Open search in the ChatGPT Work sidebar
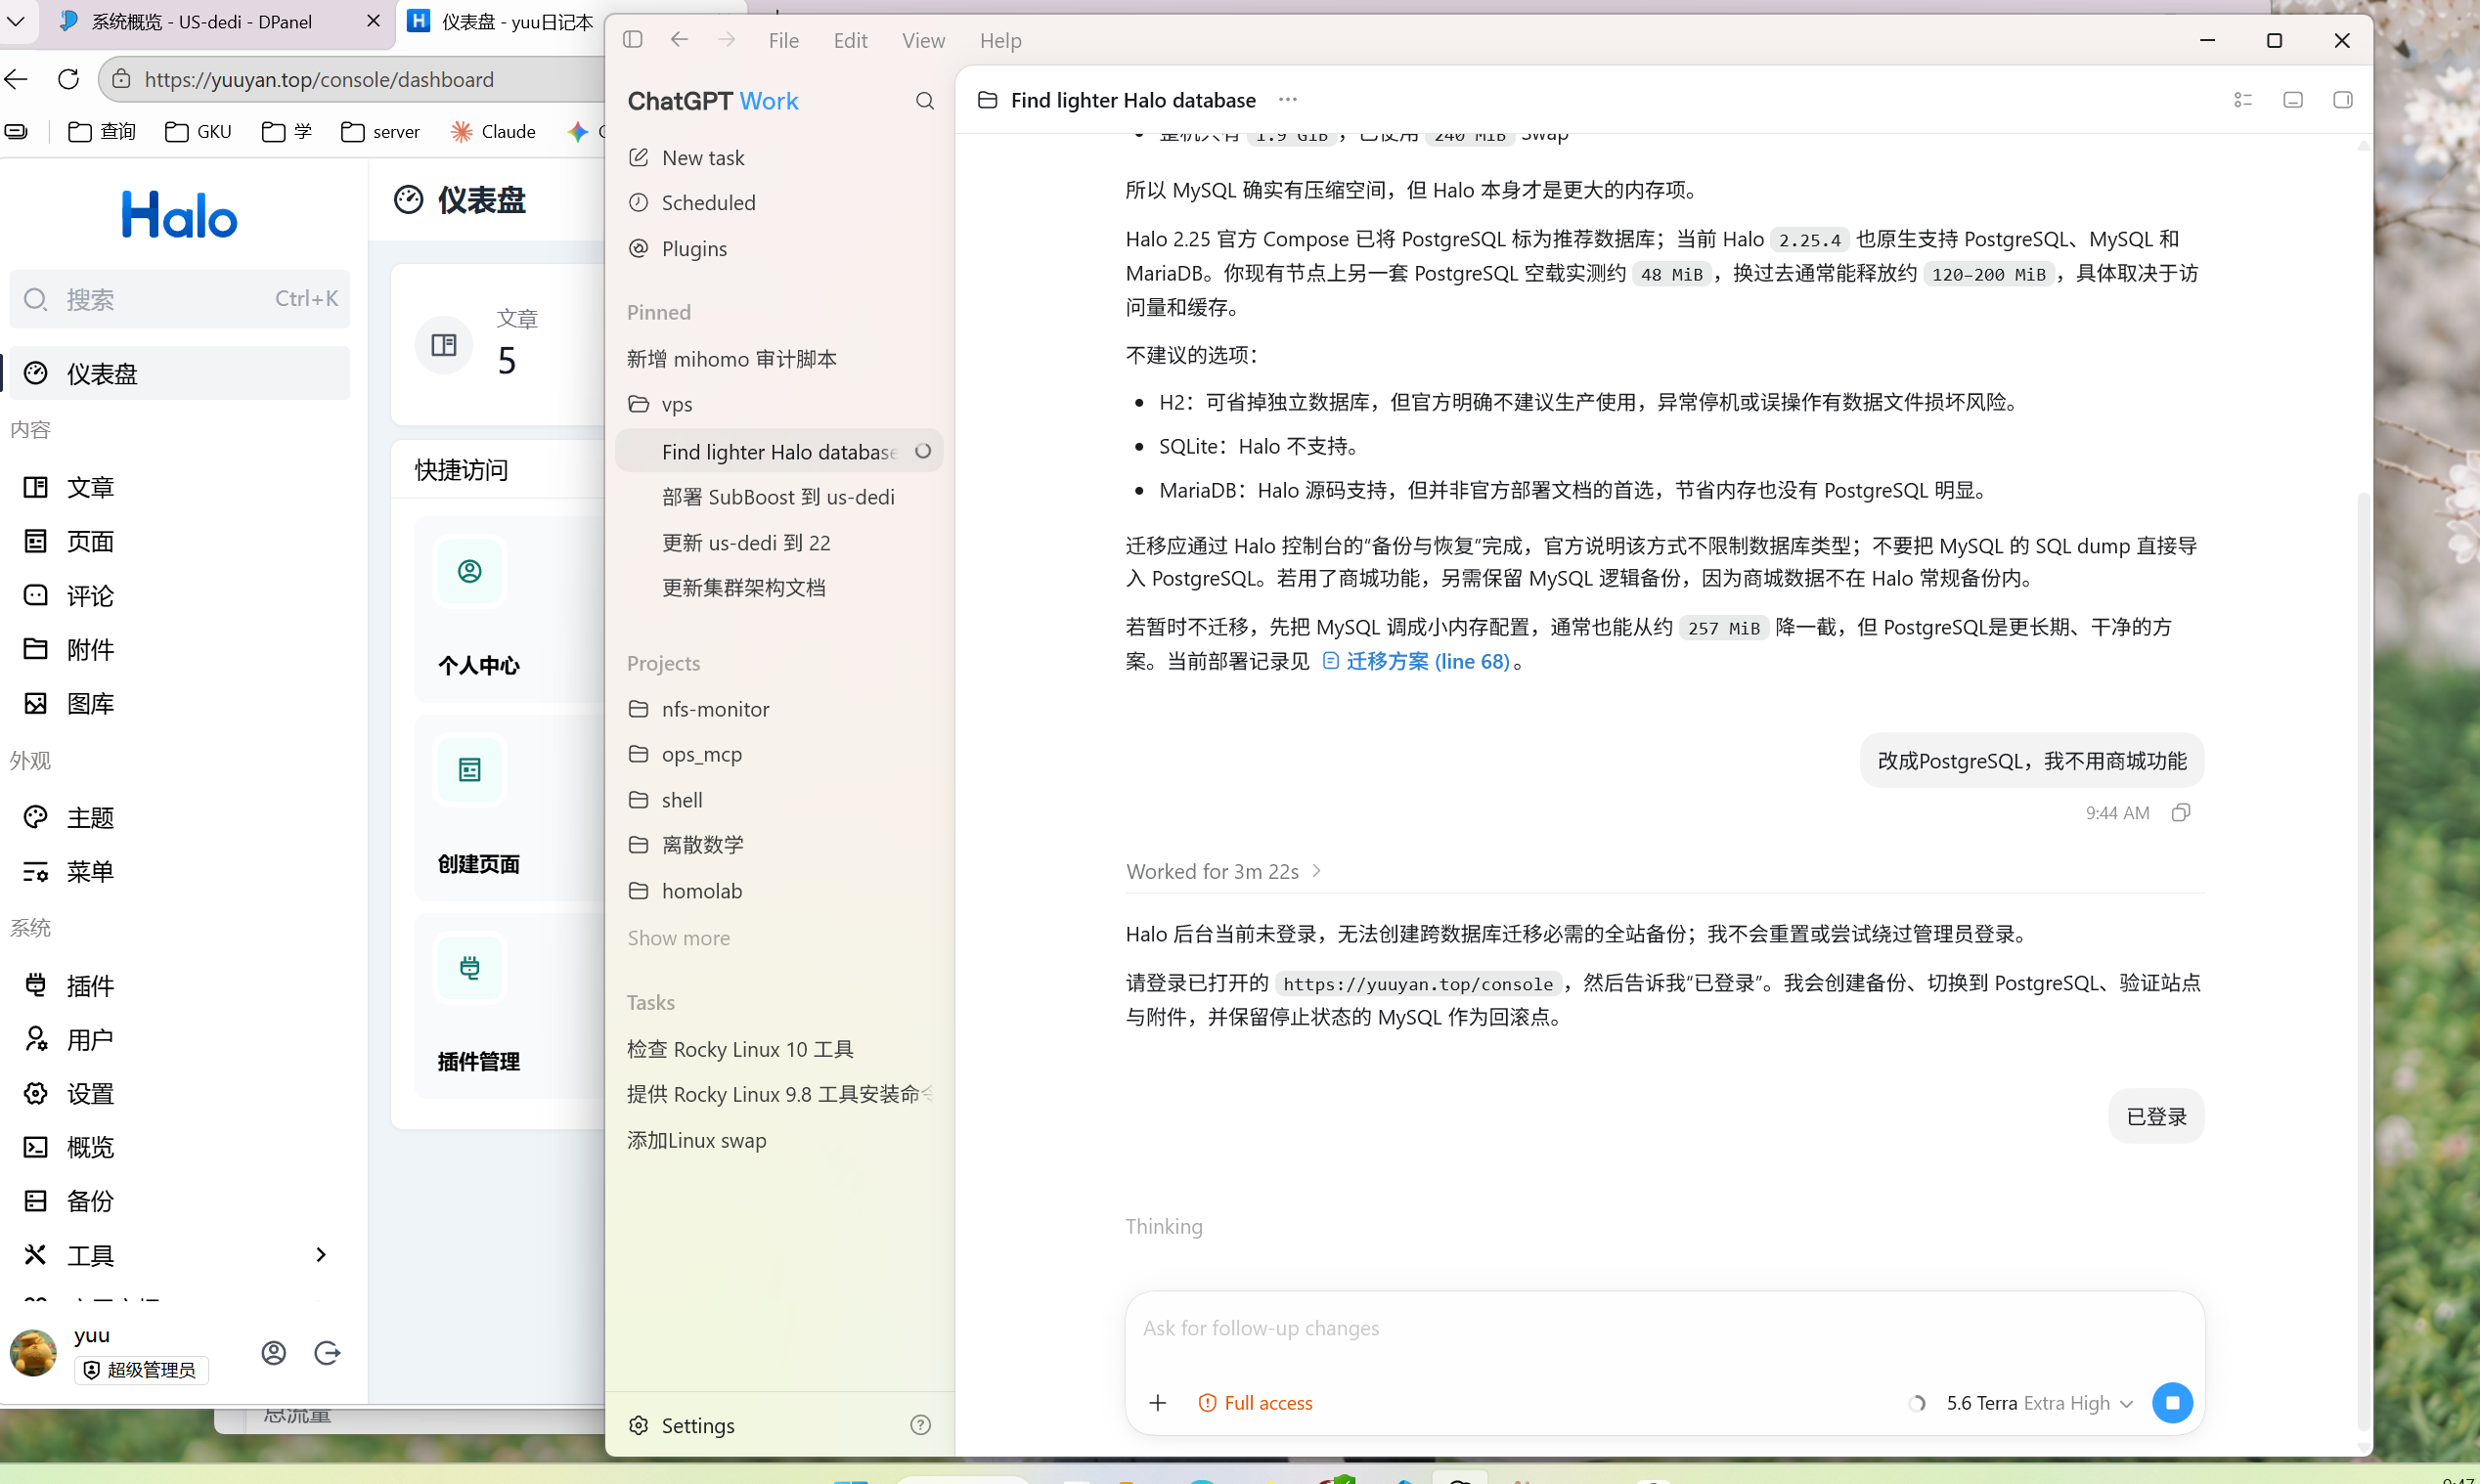This screenshot has width=2480, height=1484. (x=925, y=101)
